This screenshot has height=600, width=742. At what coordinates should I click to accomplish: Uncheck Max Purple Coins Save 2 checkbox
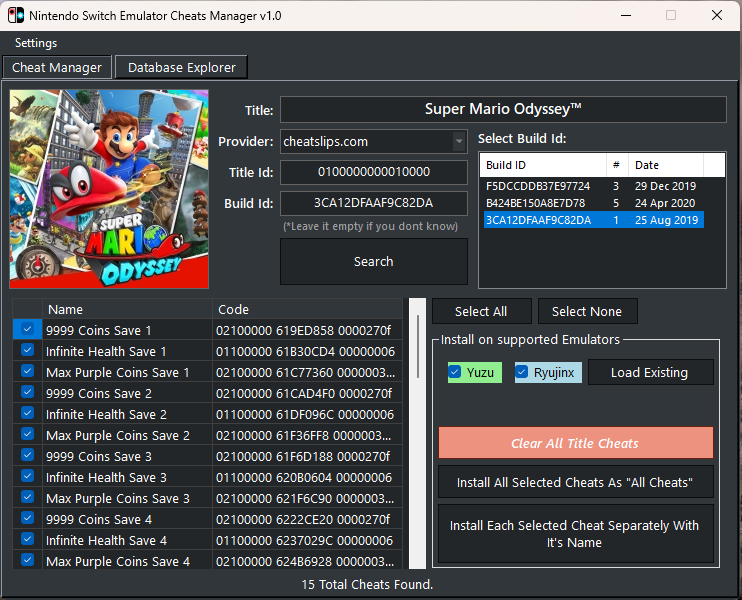point(27,434)
